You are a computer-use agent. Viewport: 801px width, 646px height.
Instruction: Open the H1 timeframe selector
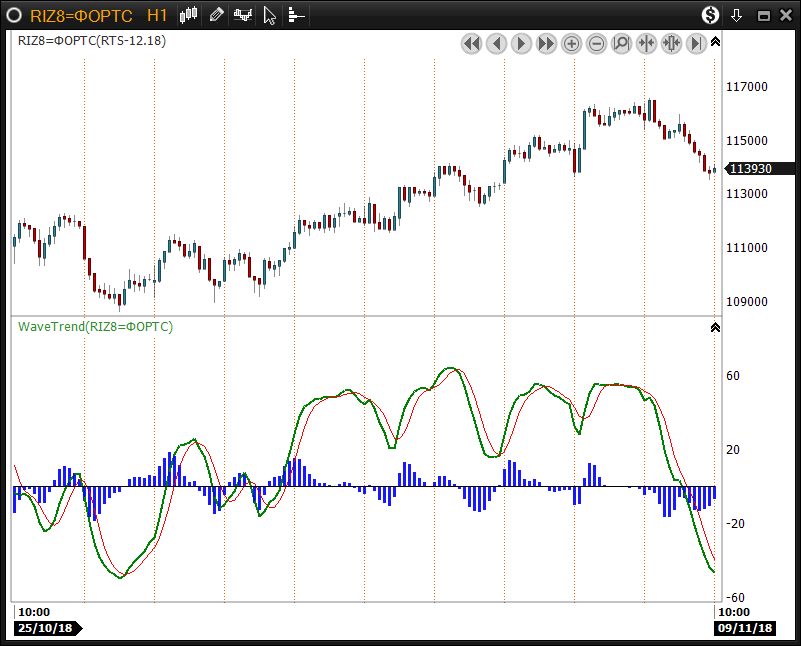[x=157, y=15]
